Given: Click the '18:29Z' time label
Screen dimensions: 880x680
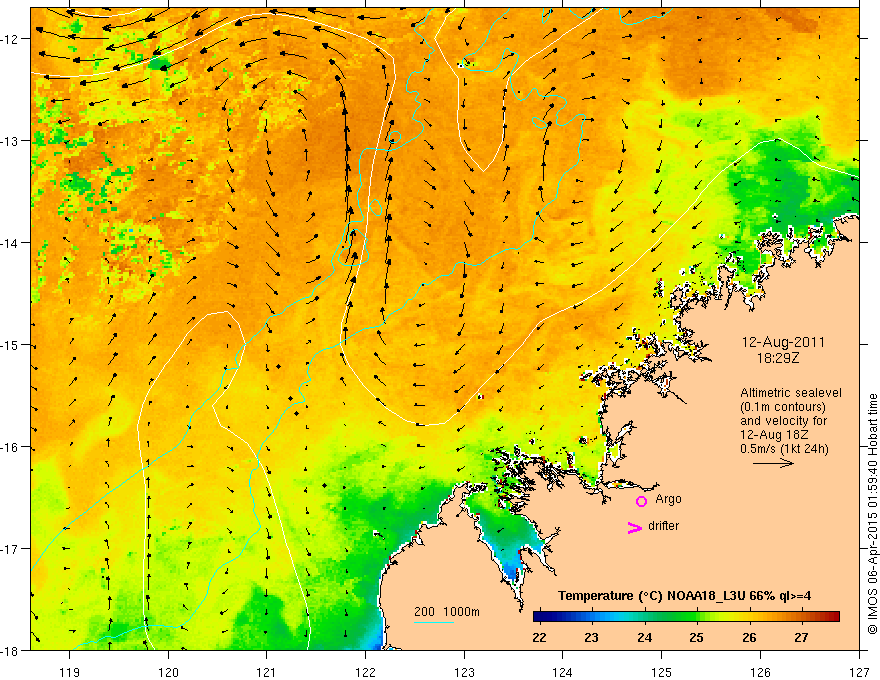Looking at the screenshot, I should pos(778,358).
